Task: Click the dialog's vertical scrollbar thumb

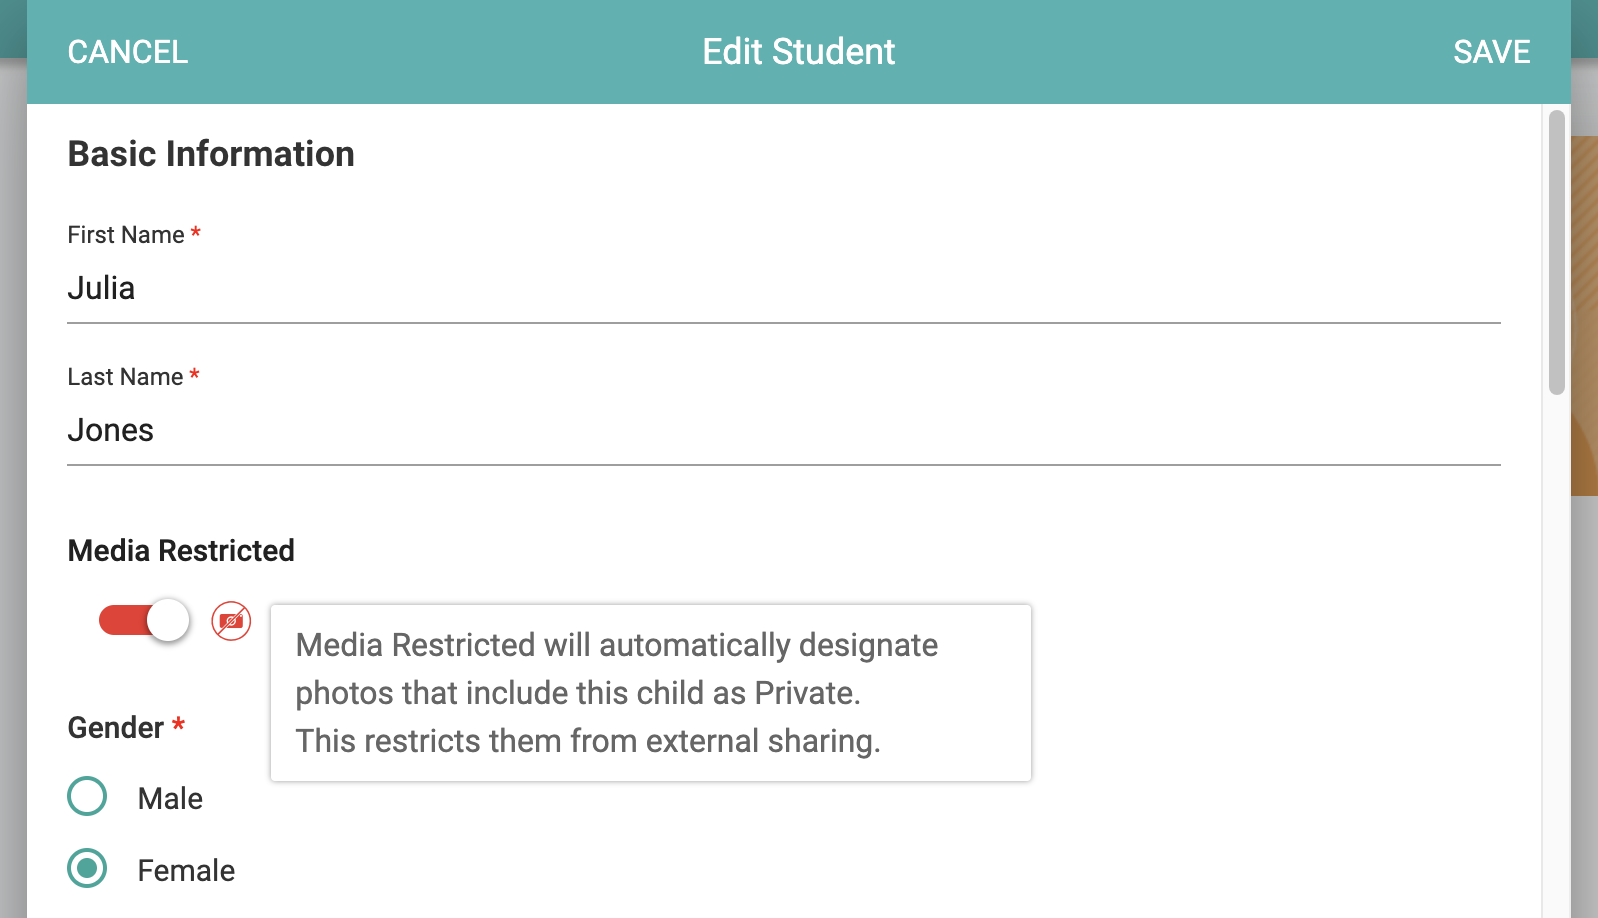Action: pos(1556,252)
